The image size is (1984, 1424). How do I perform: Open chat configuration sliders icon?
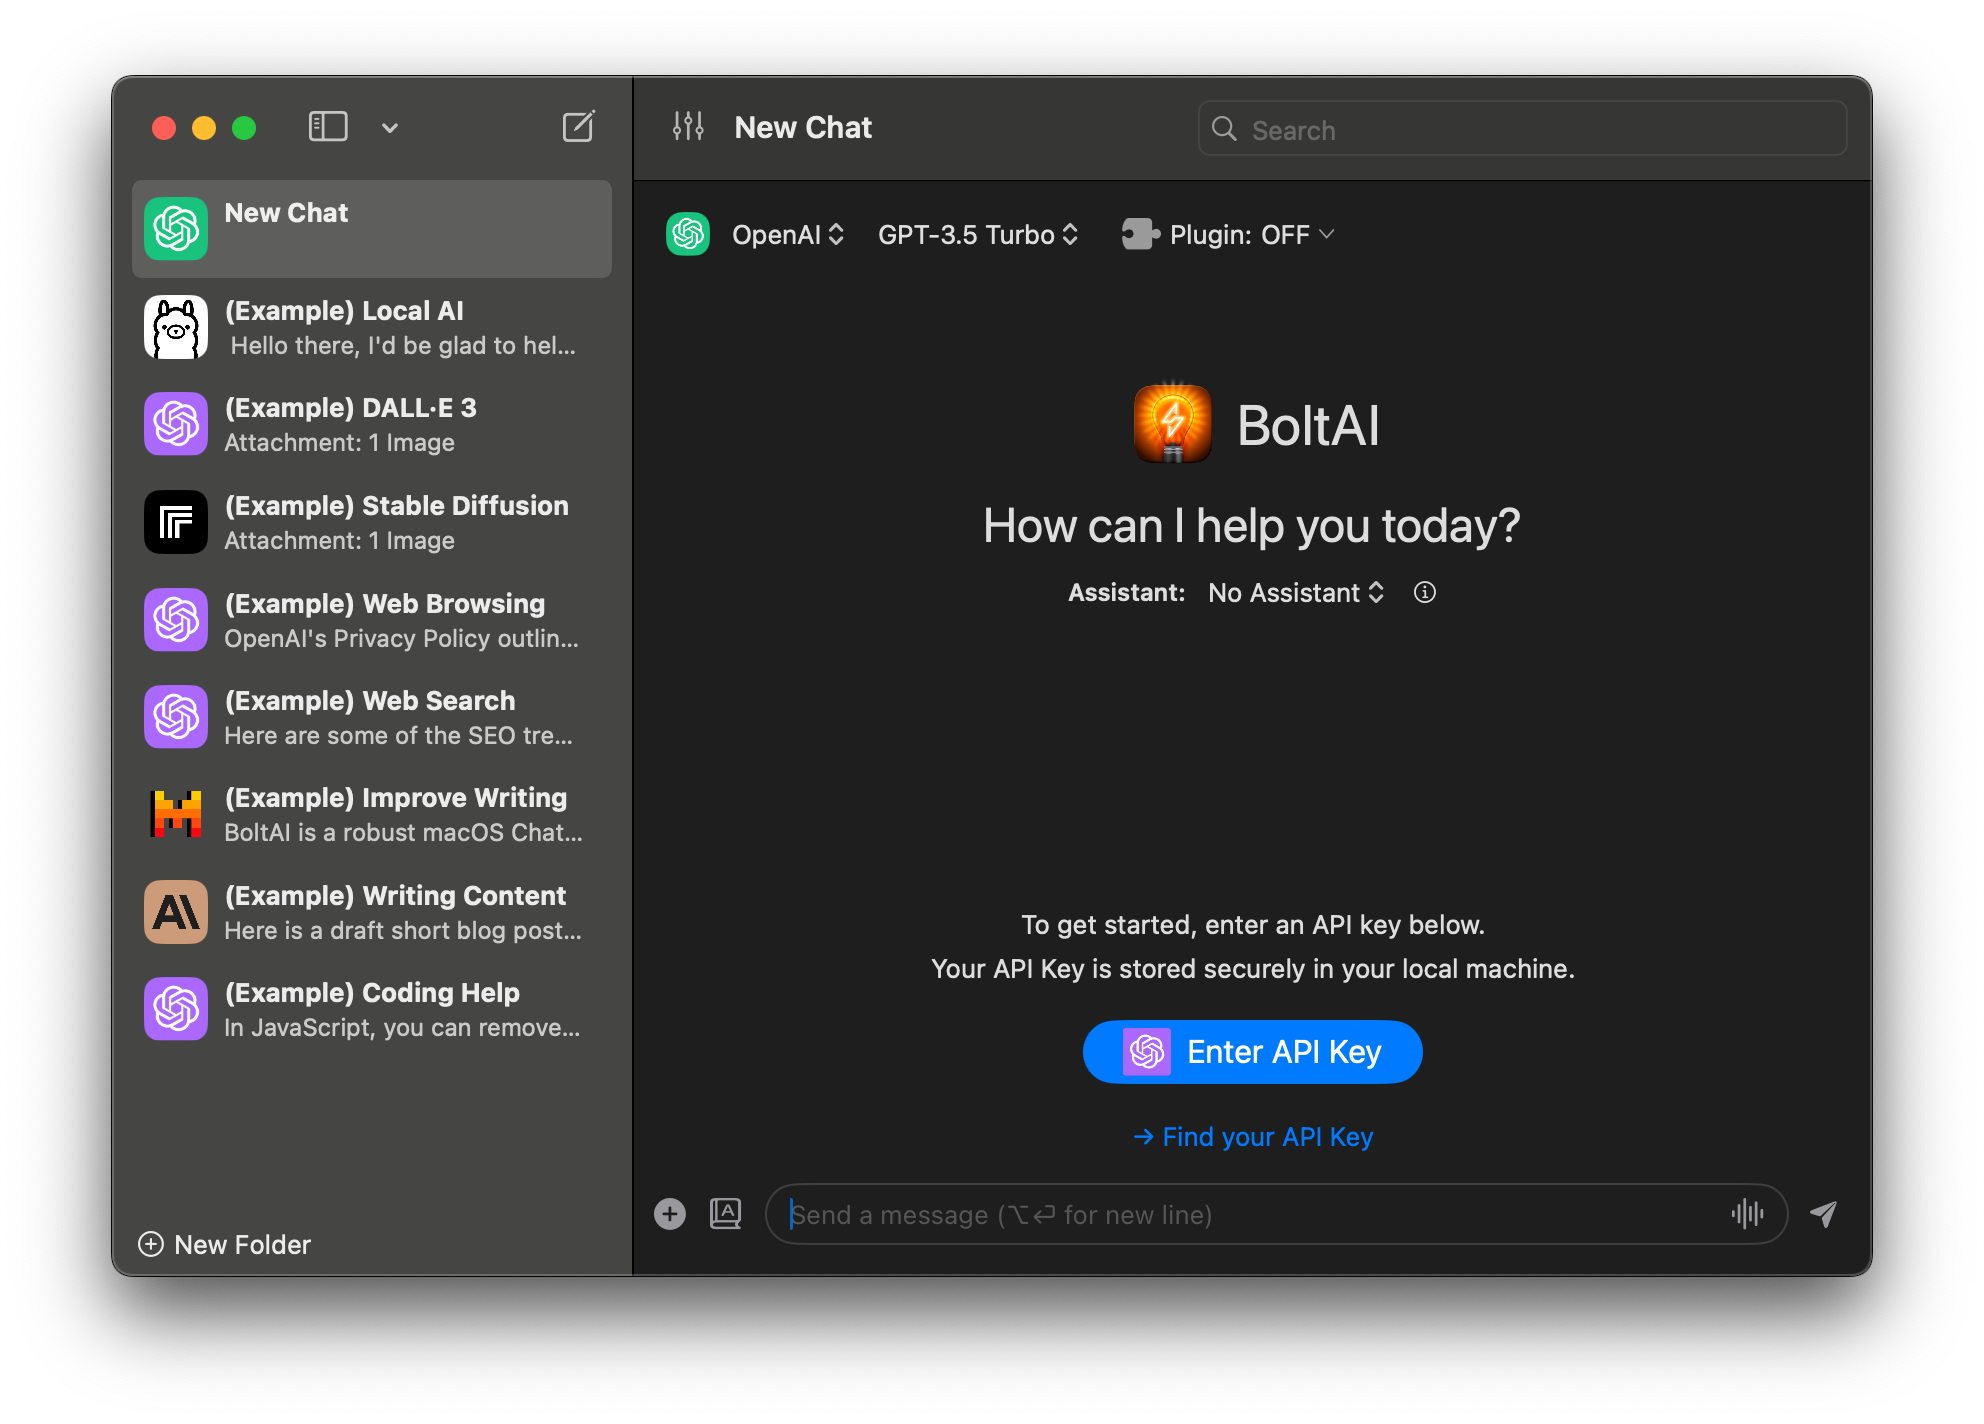coord(688,127)
